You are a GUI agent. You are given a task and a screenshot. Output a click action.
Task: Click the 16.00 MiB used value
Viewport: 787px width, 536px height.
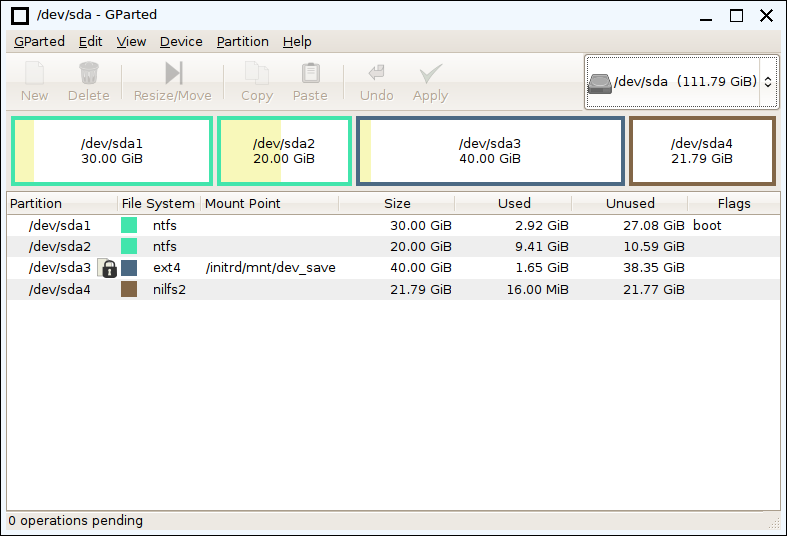(x=538, y=290)
